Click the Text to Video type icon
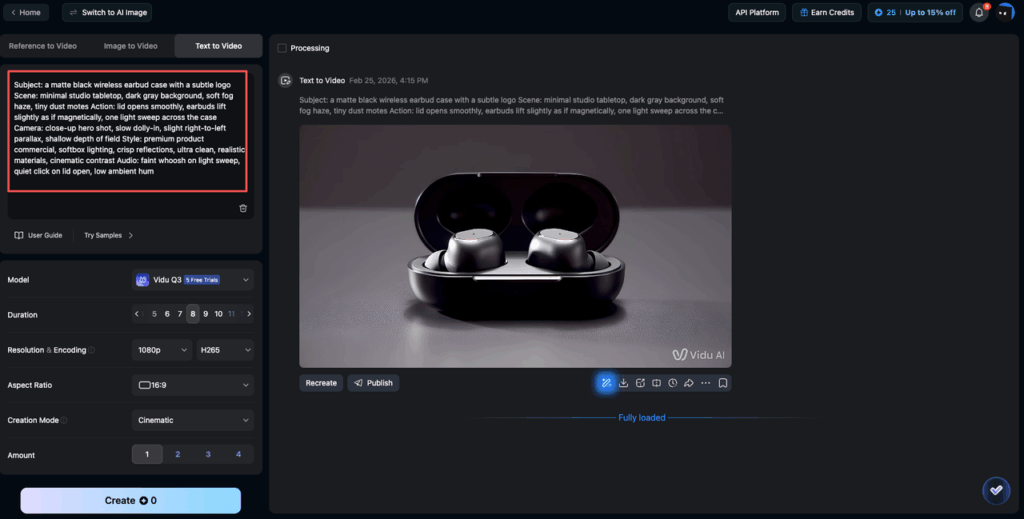 tap(285, 80)
